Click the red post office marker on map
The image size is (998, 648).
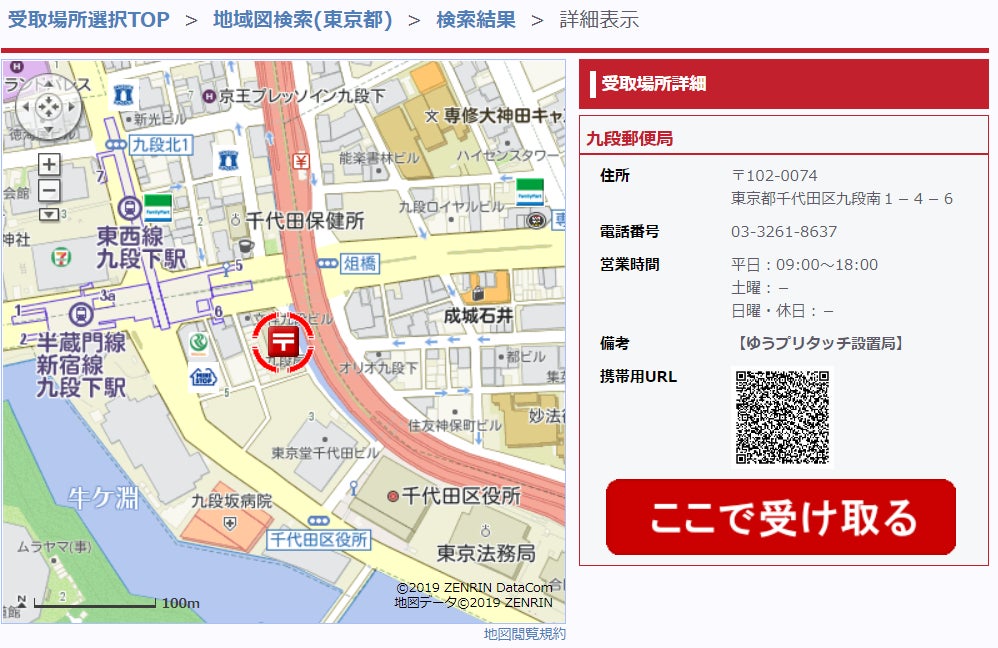283,342
